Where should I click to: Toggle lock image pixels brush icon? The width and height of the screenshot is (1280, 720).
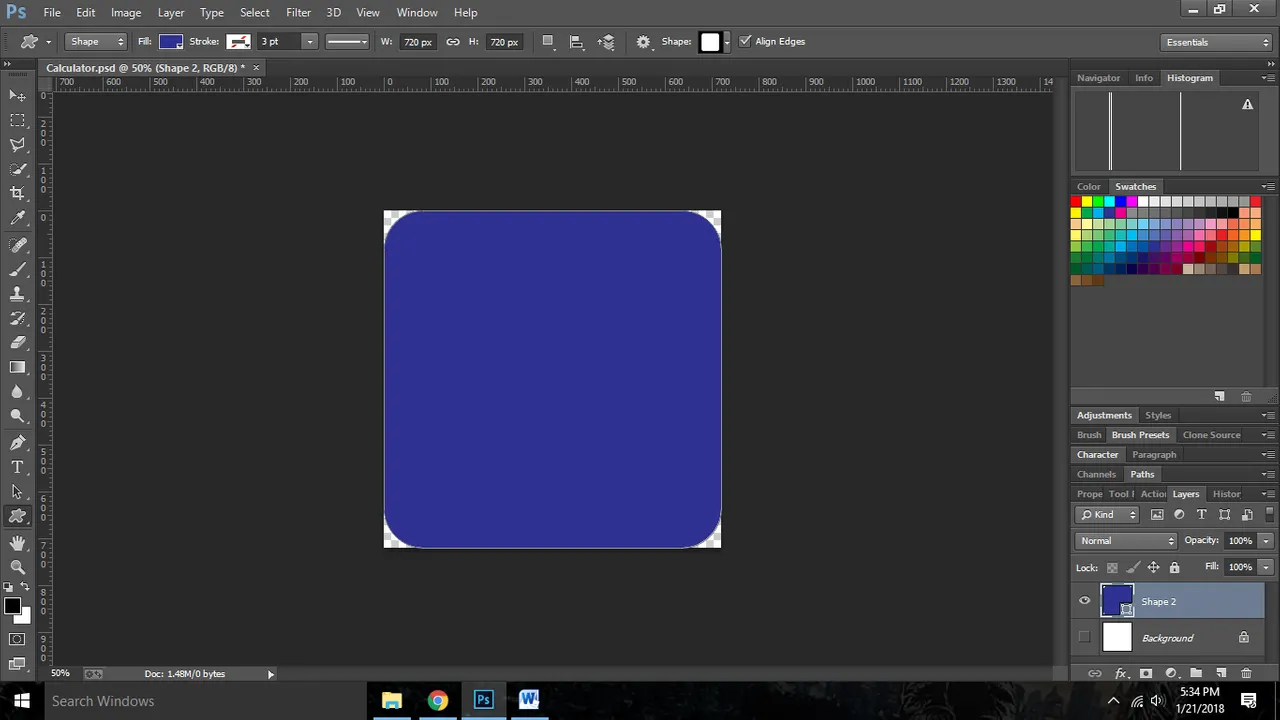tap(1133, 568)
